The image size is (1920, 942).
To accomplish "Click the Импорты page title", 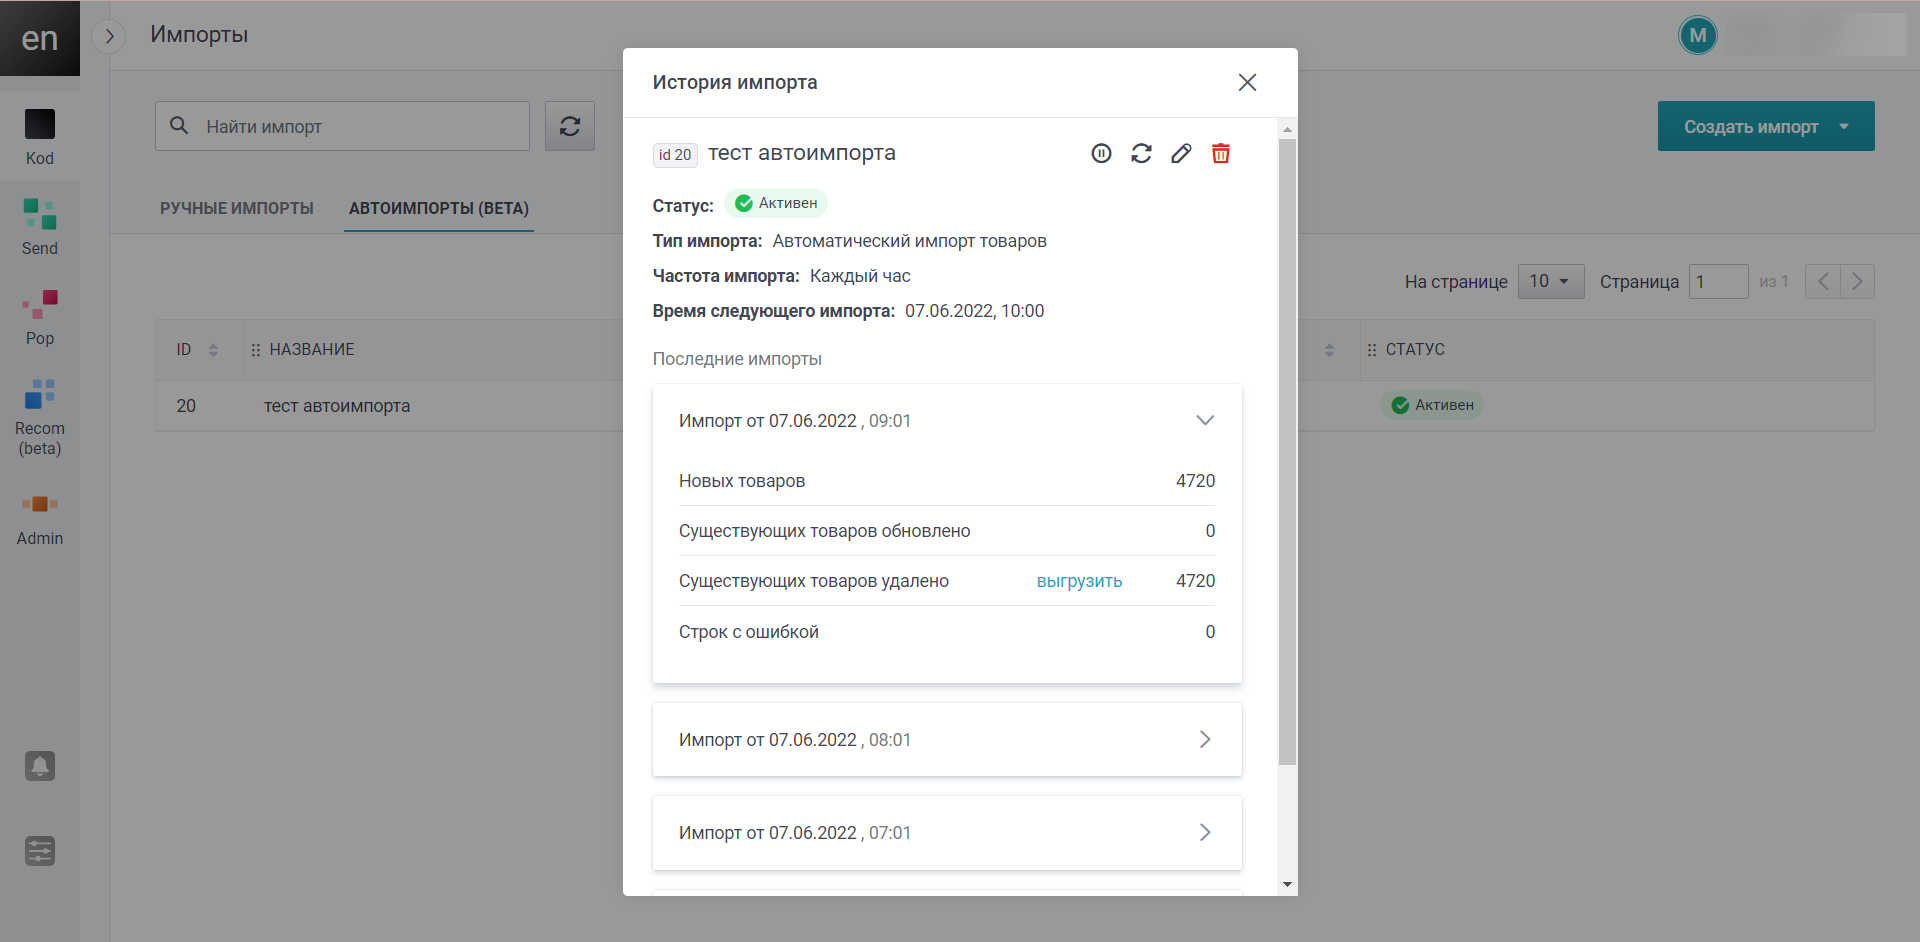I will [199, 35].
